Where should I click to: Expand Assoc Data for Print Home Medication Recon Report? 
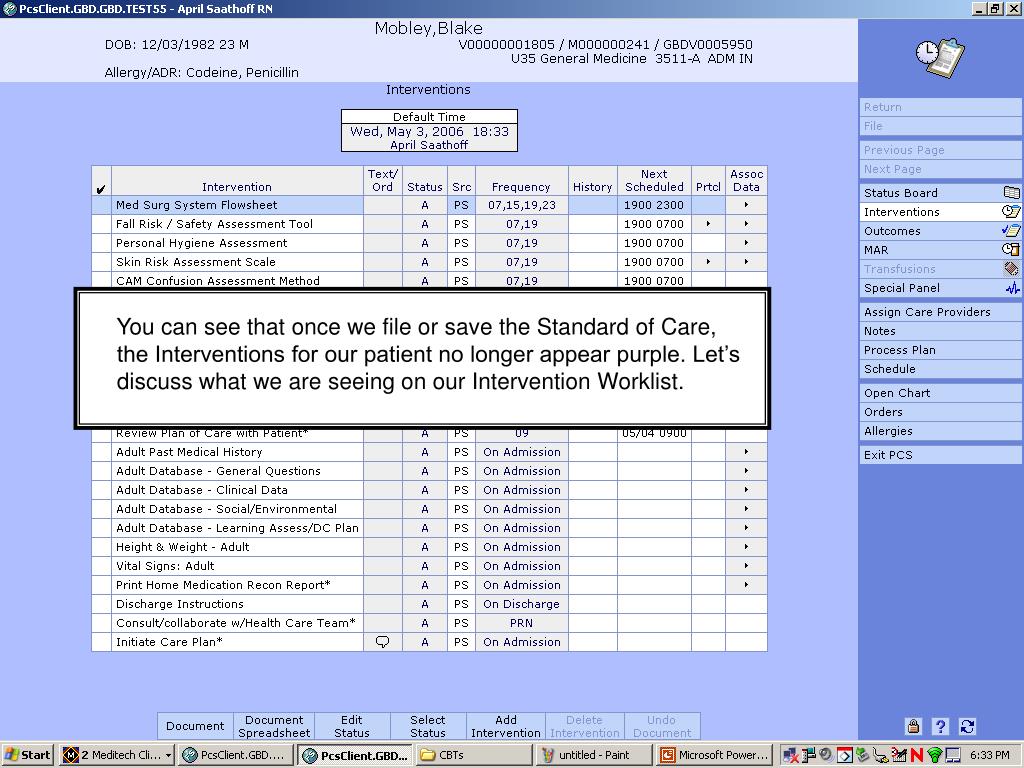(746, 585)
